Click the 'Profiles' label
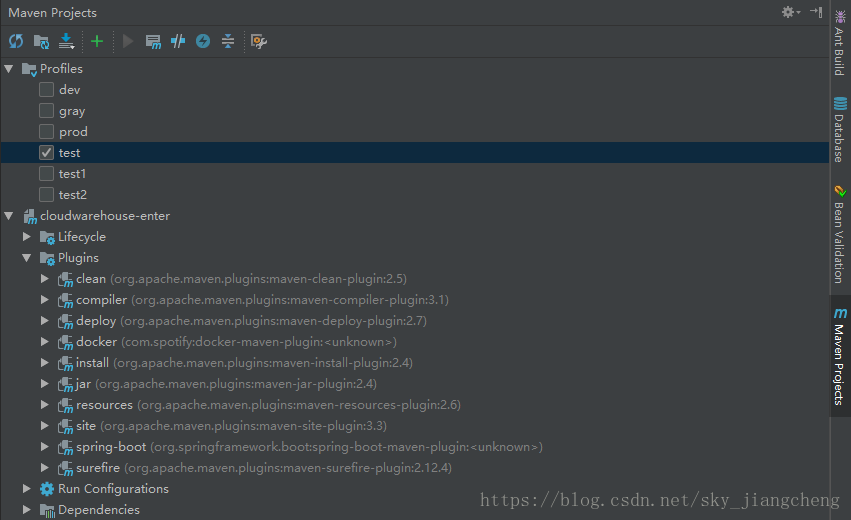The width and height of the screenshot is (851, 520). tap(61, 69)
